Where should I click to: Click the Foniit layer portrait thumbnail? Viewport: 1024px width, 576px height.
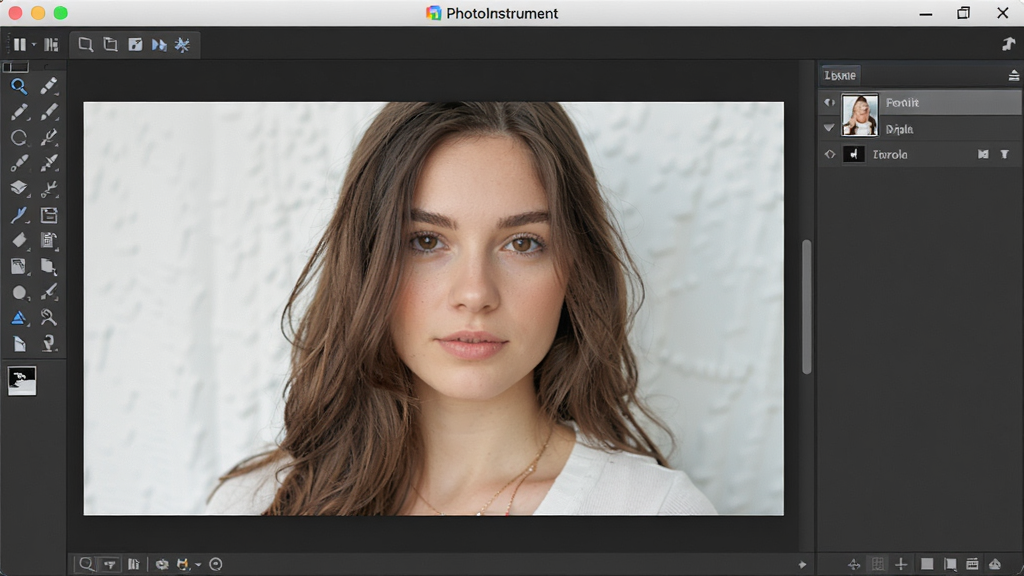859,115
